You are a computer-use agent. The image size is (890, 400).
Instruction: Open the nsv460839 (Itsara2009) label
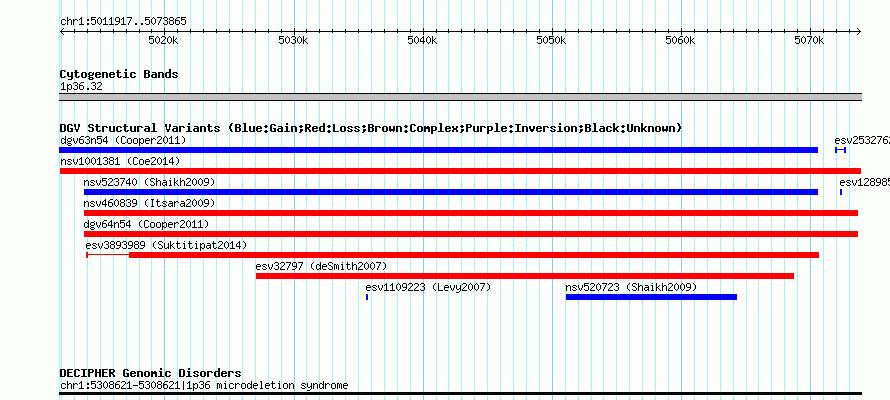(x=149, y=203)
